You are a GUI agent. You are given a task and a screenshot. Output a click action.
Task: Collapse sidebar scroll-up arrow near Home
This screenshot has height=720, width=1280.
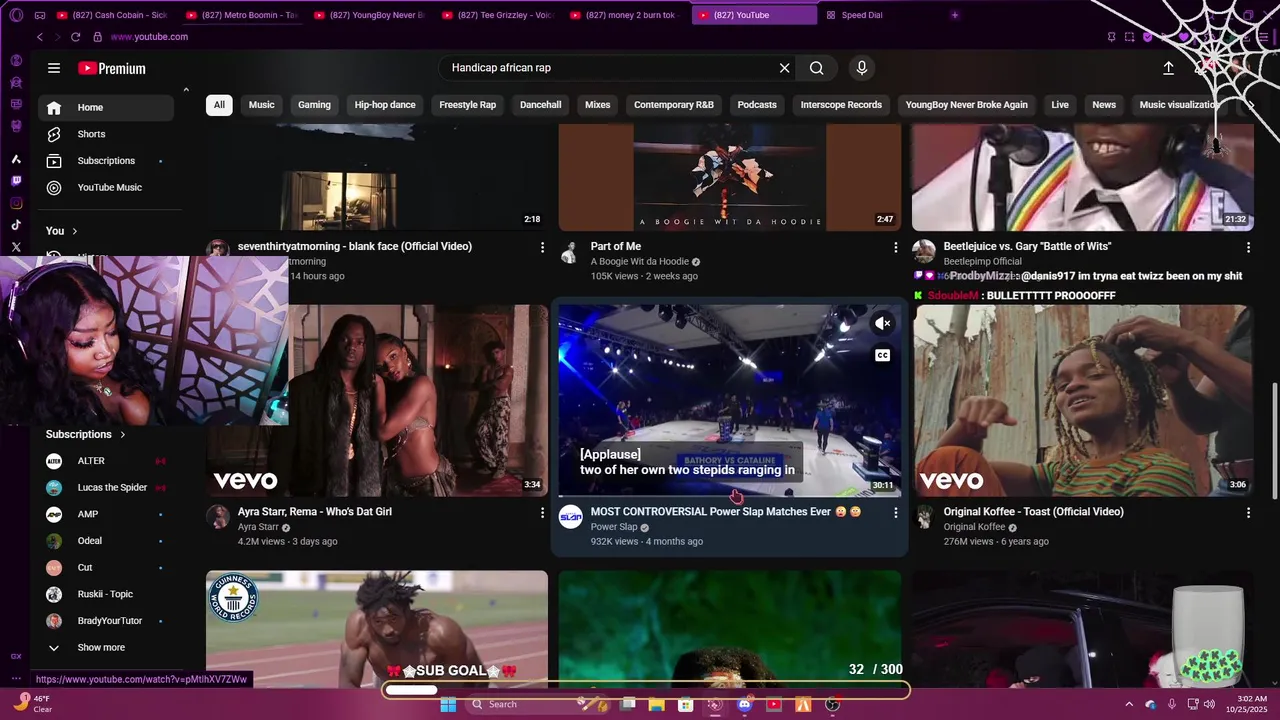[x=186, y=90]
